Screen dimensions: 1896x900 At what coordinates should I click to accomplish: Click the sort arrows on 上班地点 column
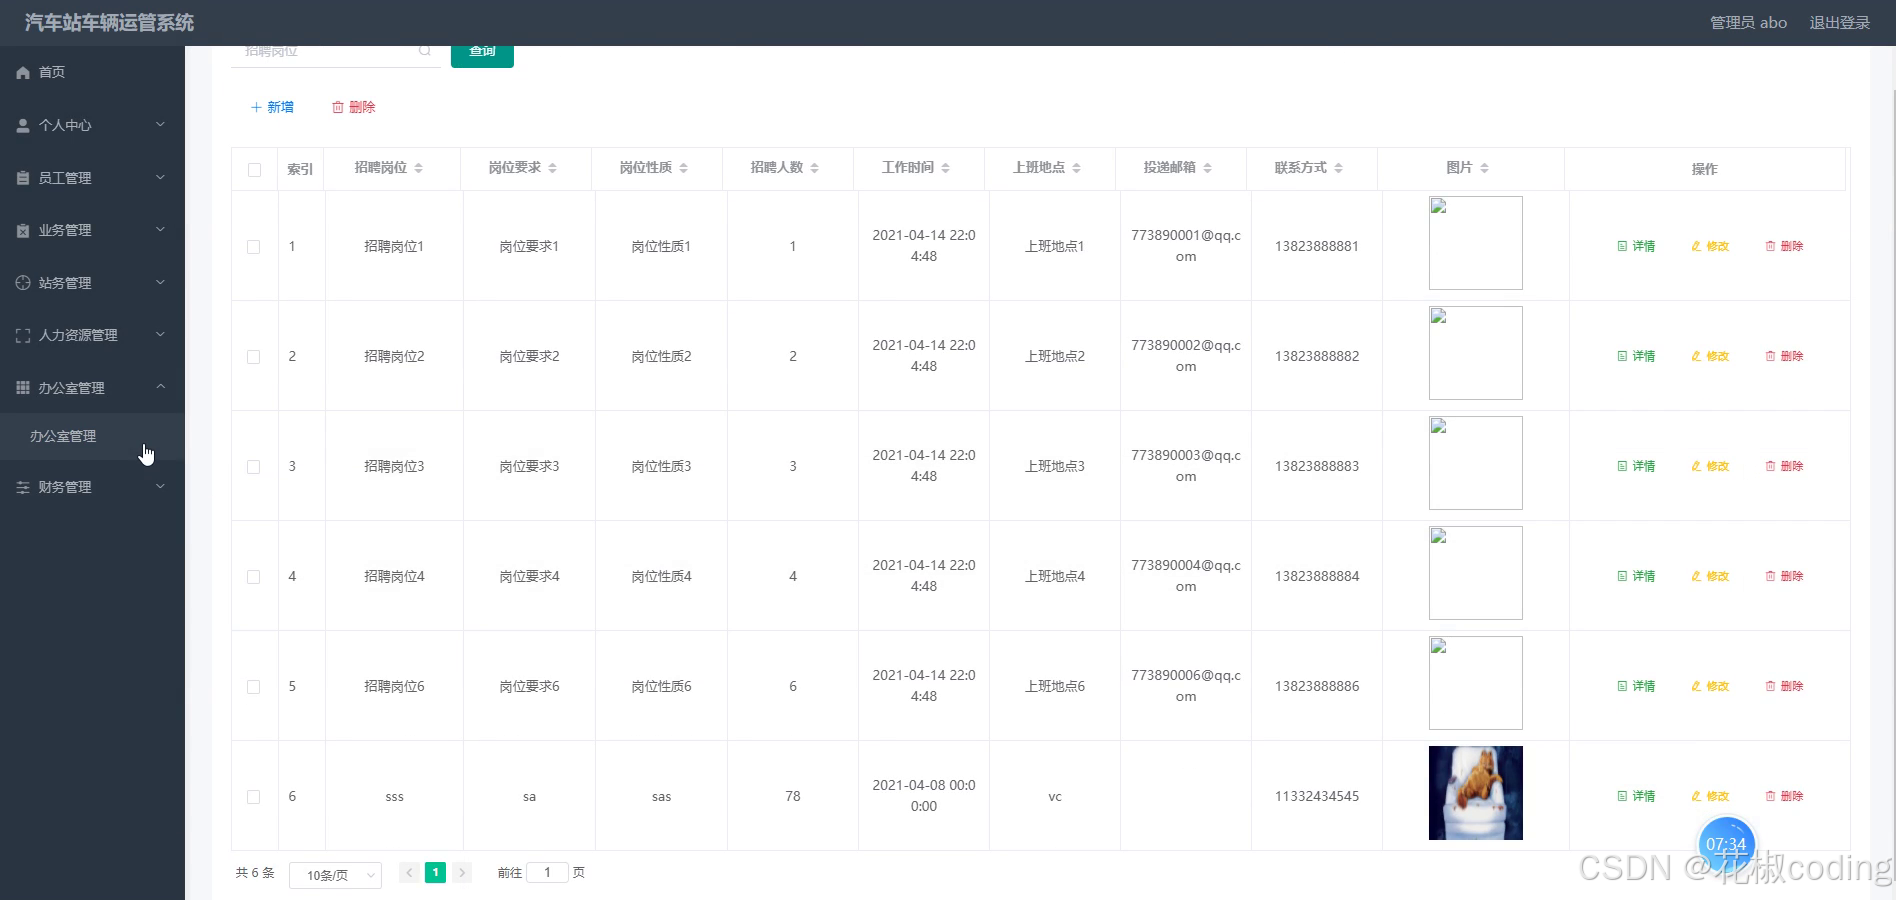pyautogui.click(x=1076, y=168)
